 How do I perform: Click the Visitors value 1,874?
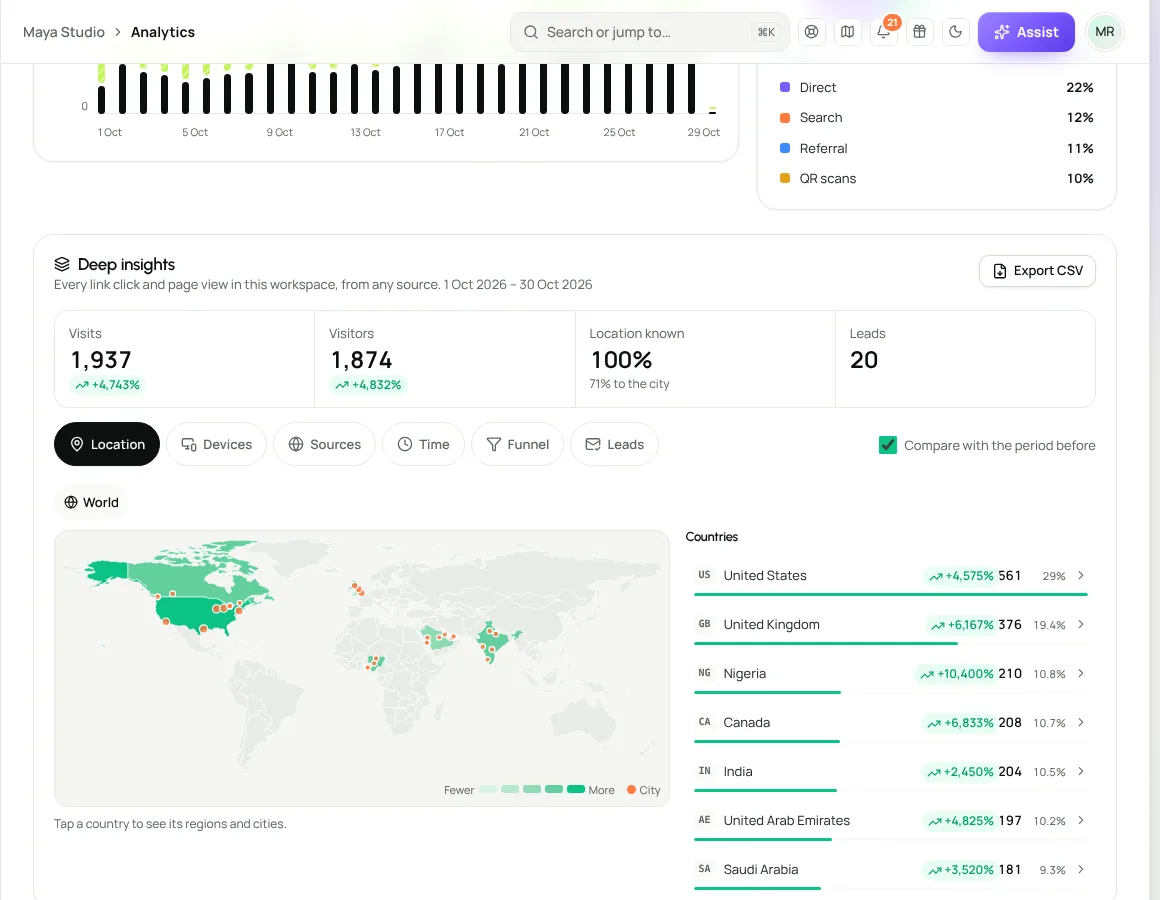point(361,359)
